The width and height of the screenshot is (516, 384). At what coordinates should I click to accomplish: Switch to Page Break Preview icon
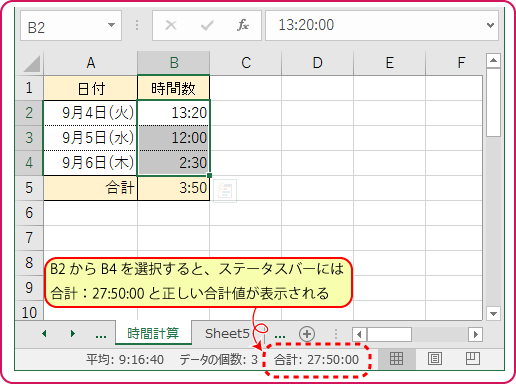(x=473, y=359)
